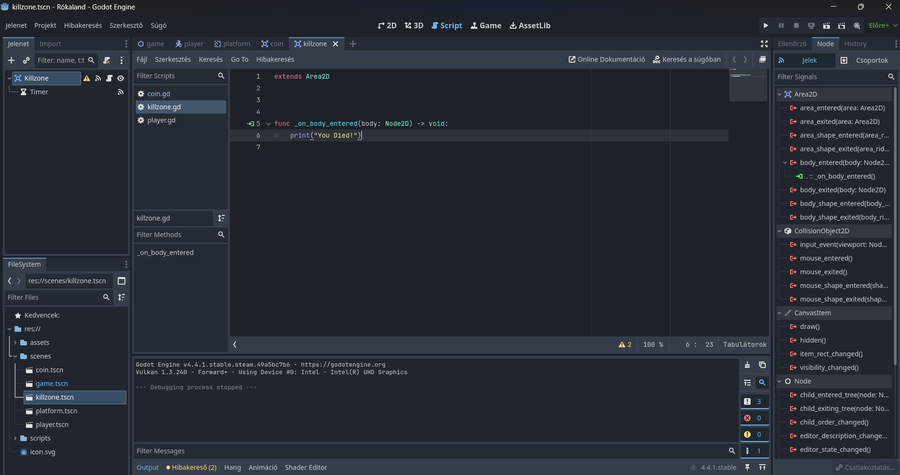The image size is (900, 475).
Task: Expand the assets folder in FileSystem
Action: click(x=15, y=342)
